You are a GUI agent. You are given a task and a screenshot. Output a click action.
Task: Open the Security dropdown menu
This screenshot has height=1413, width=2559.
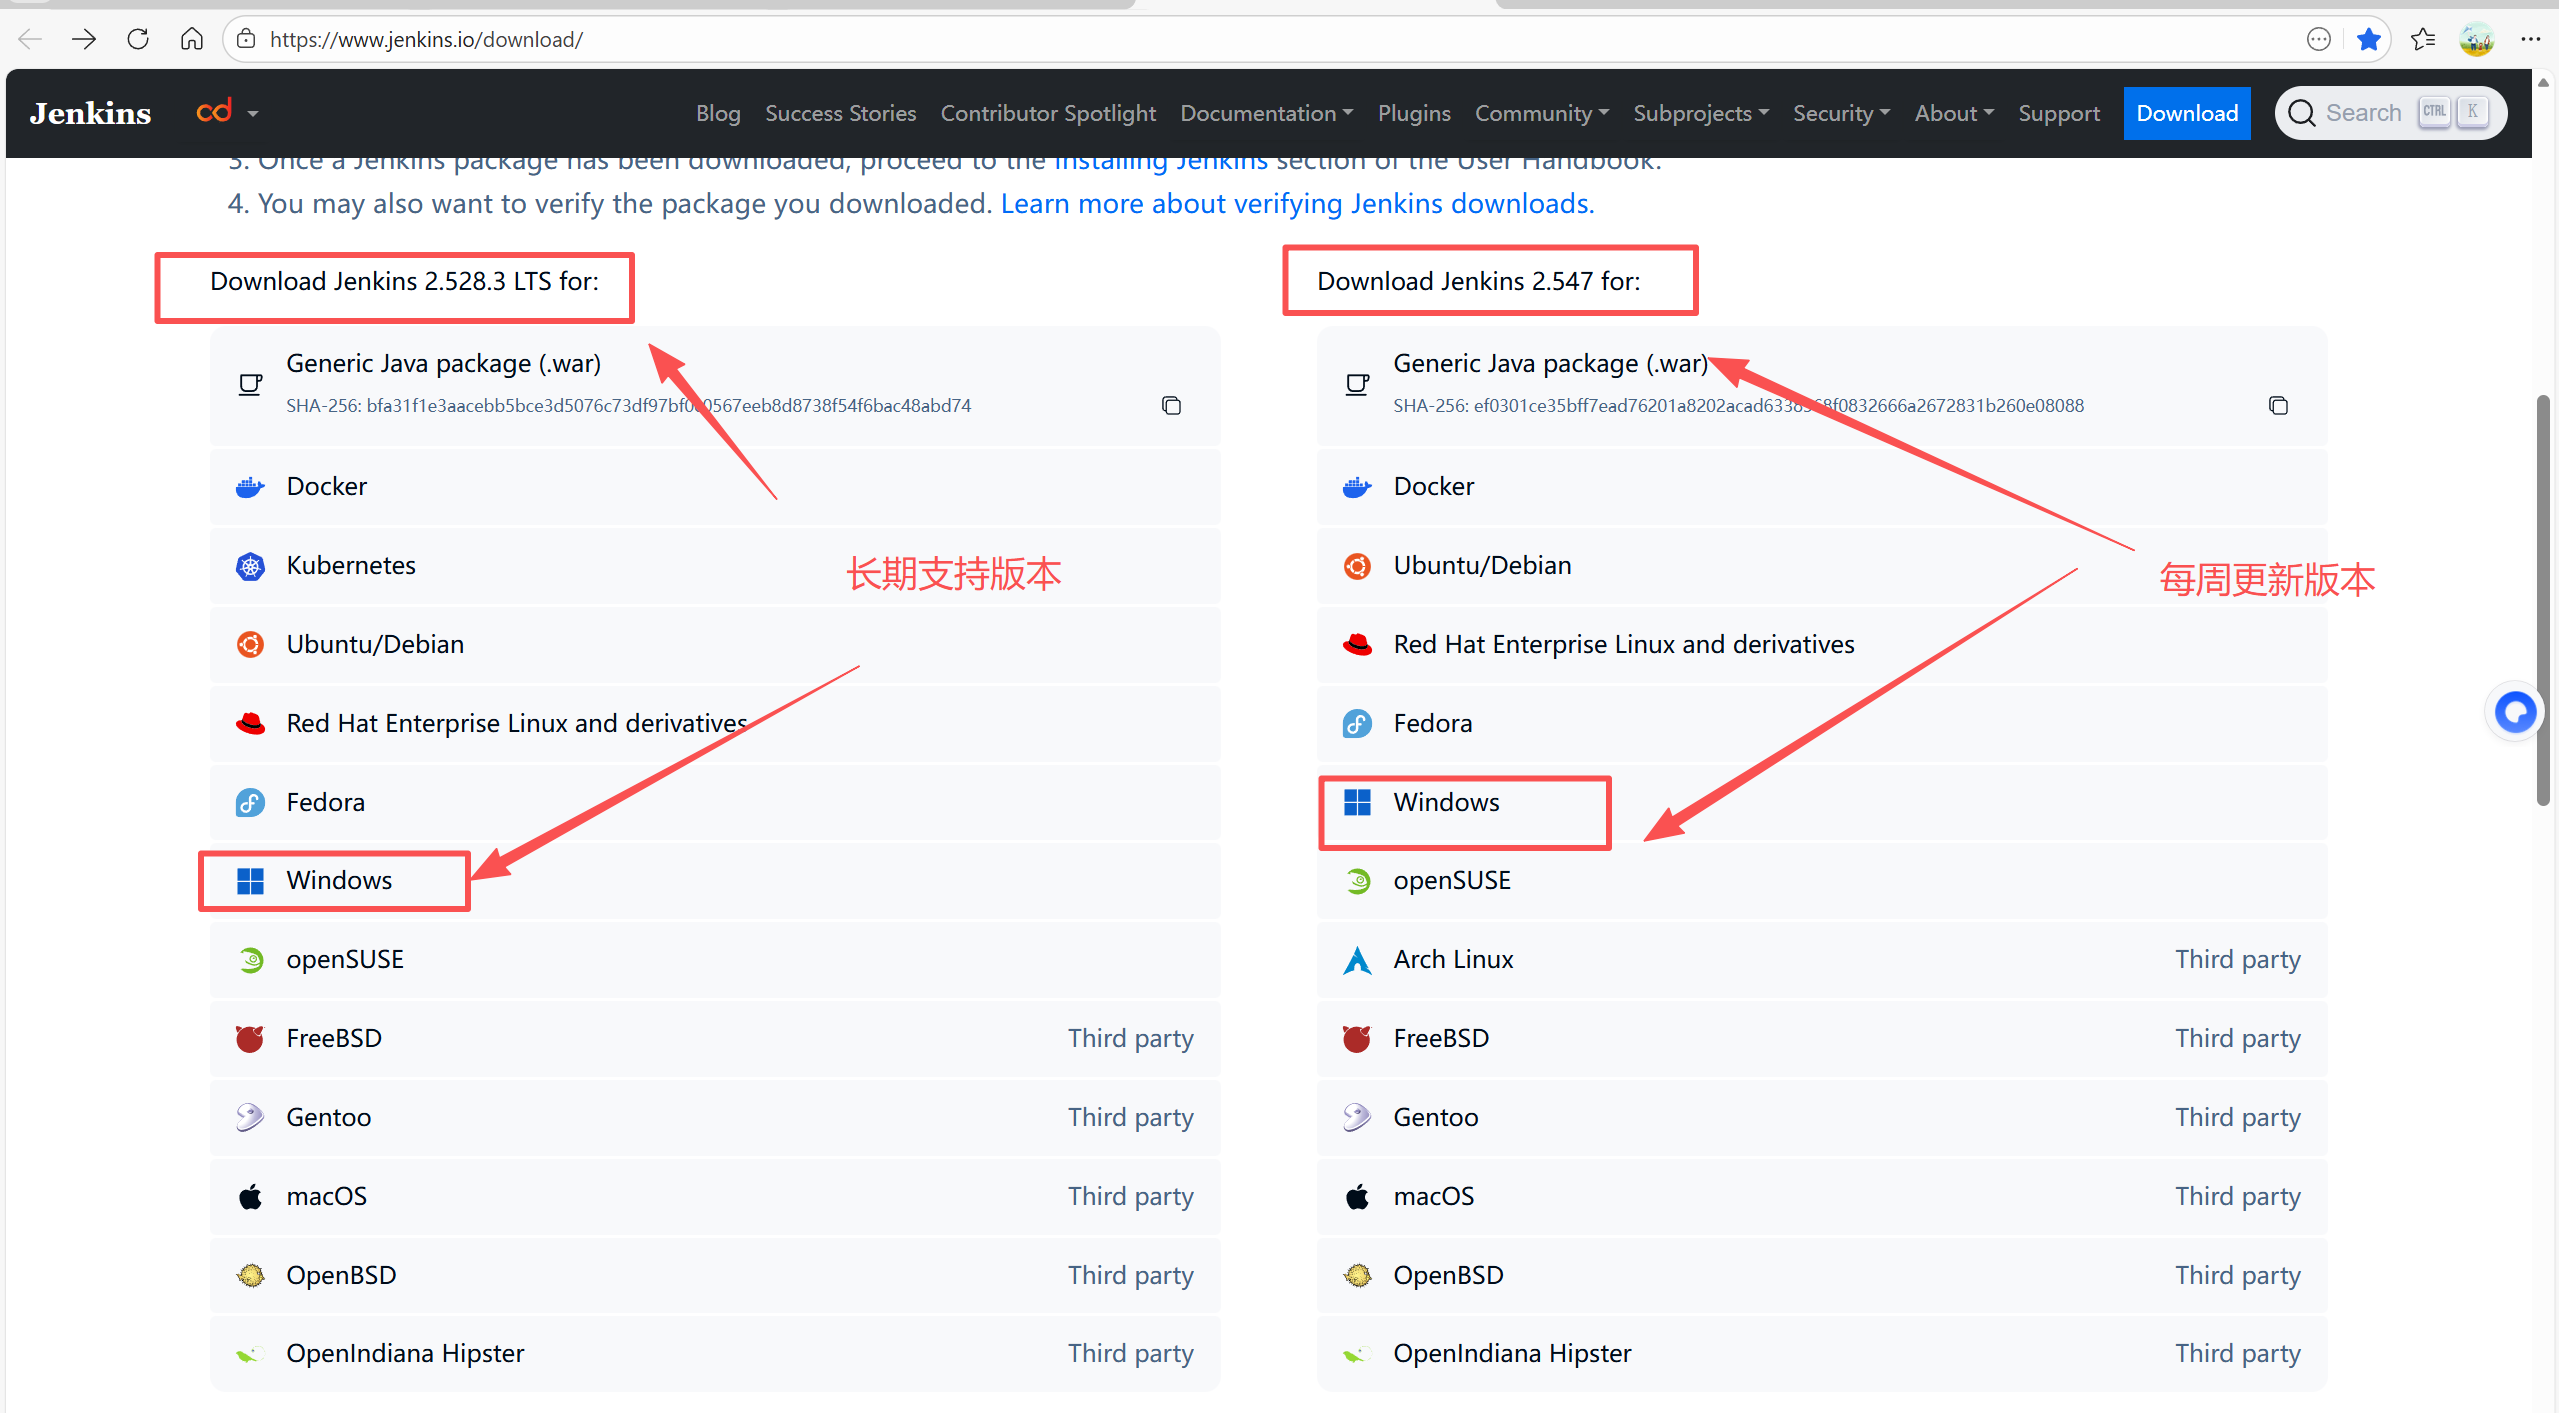[1840, 113]
